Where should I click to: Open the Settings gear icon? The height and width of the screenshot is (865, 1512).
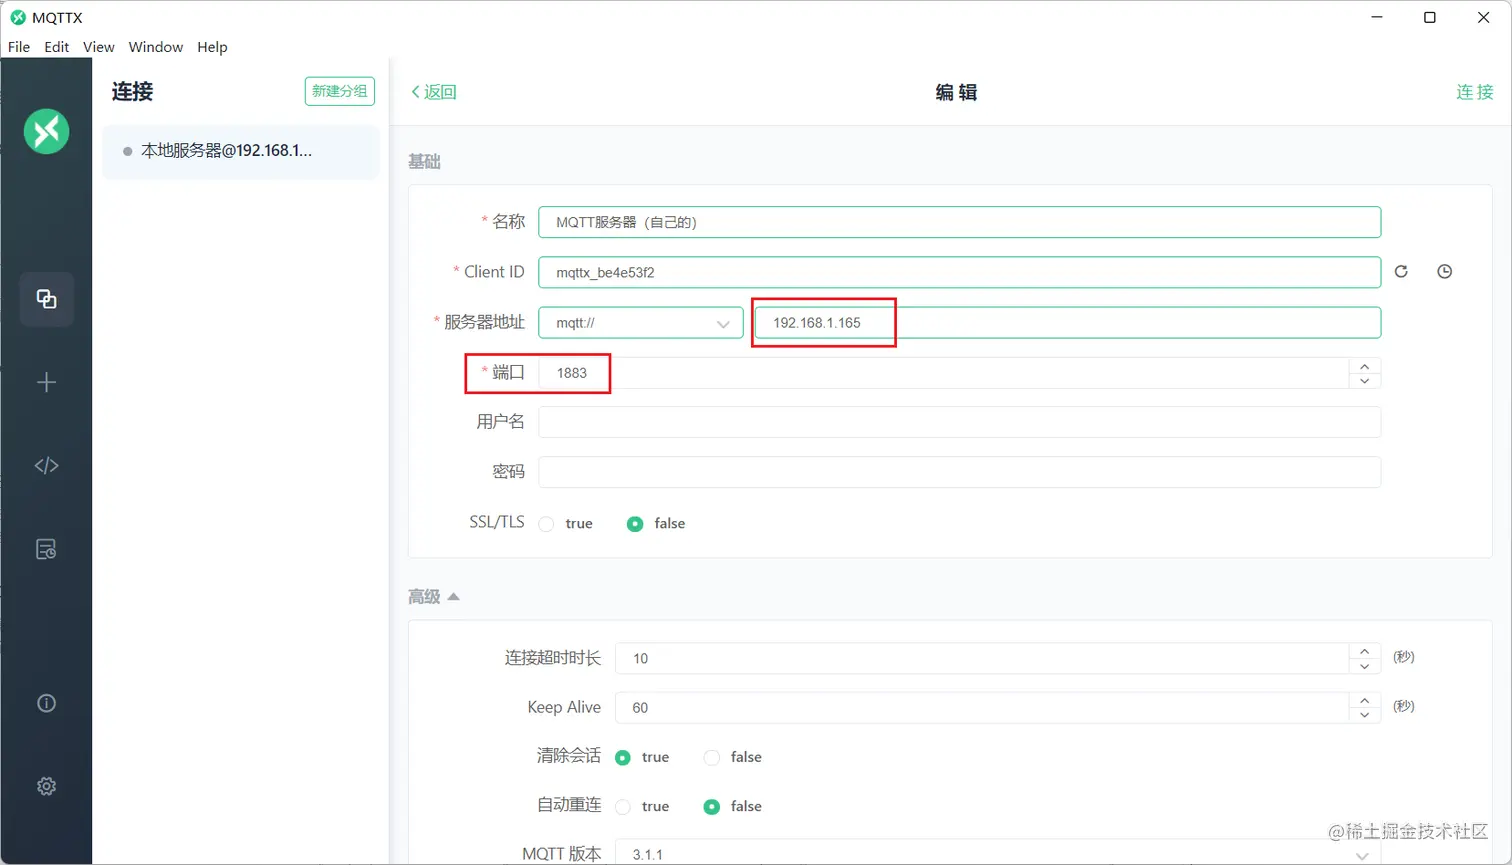click(x=46, y=786)
